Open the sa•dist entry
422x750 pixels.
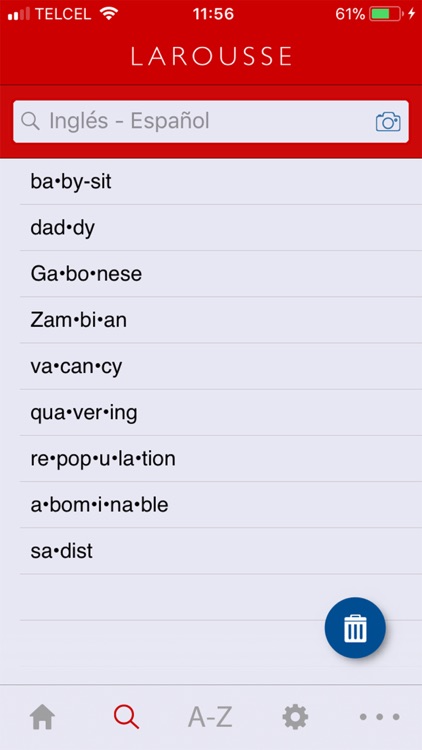[221, 551]
